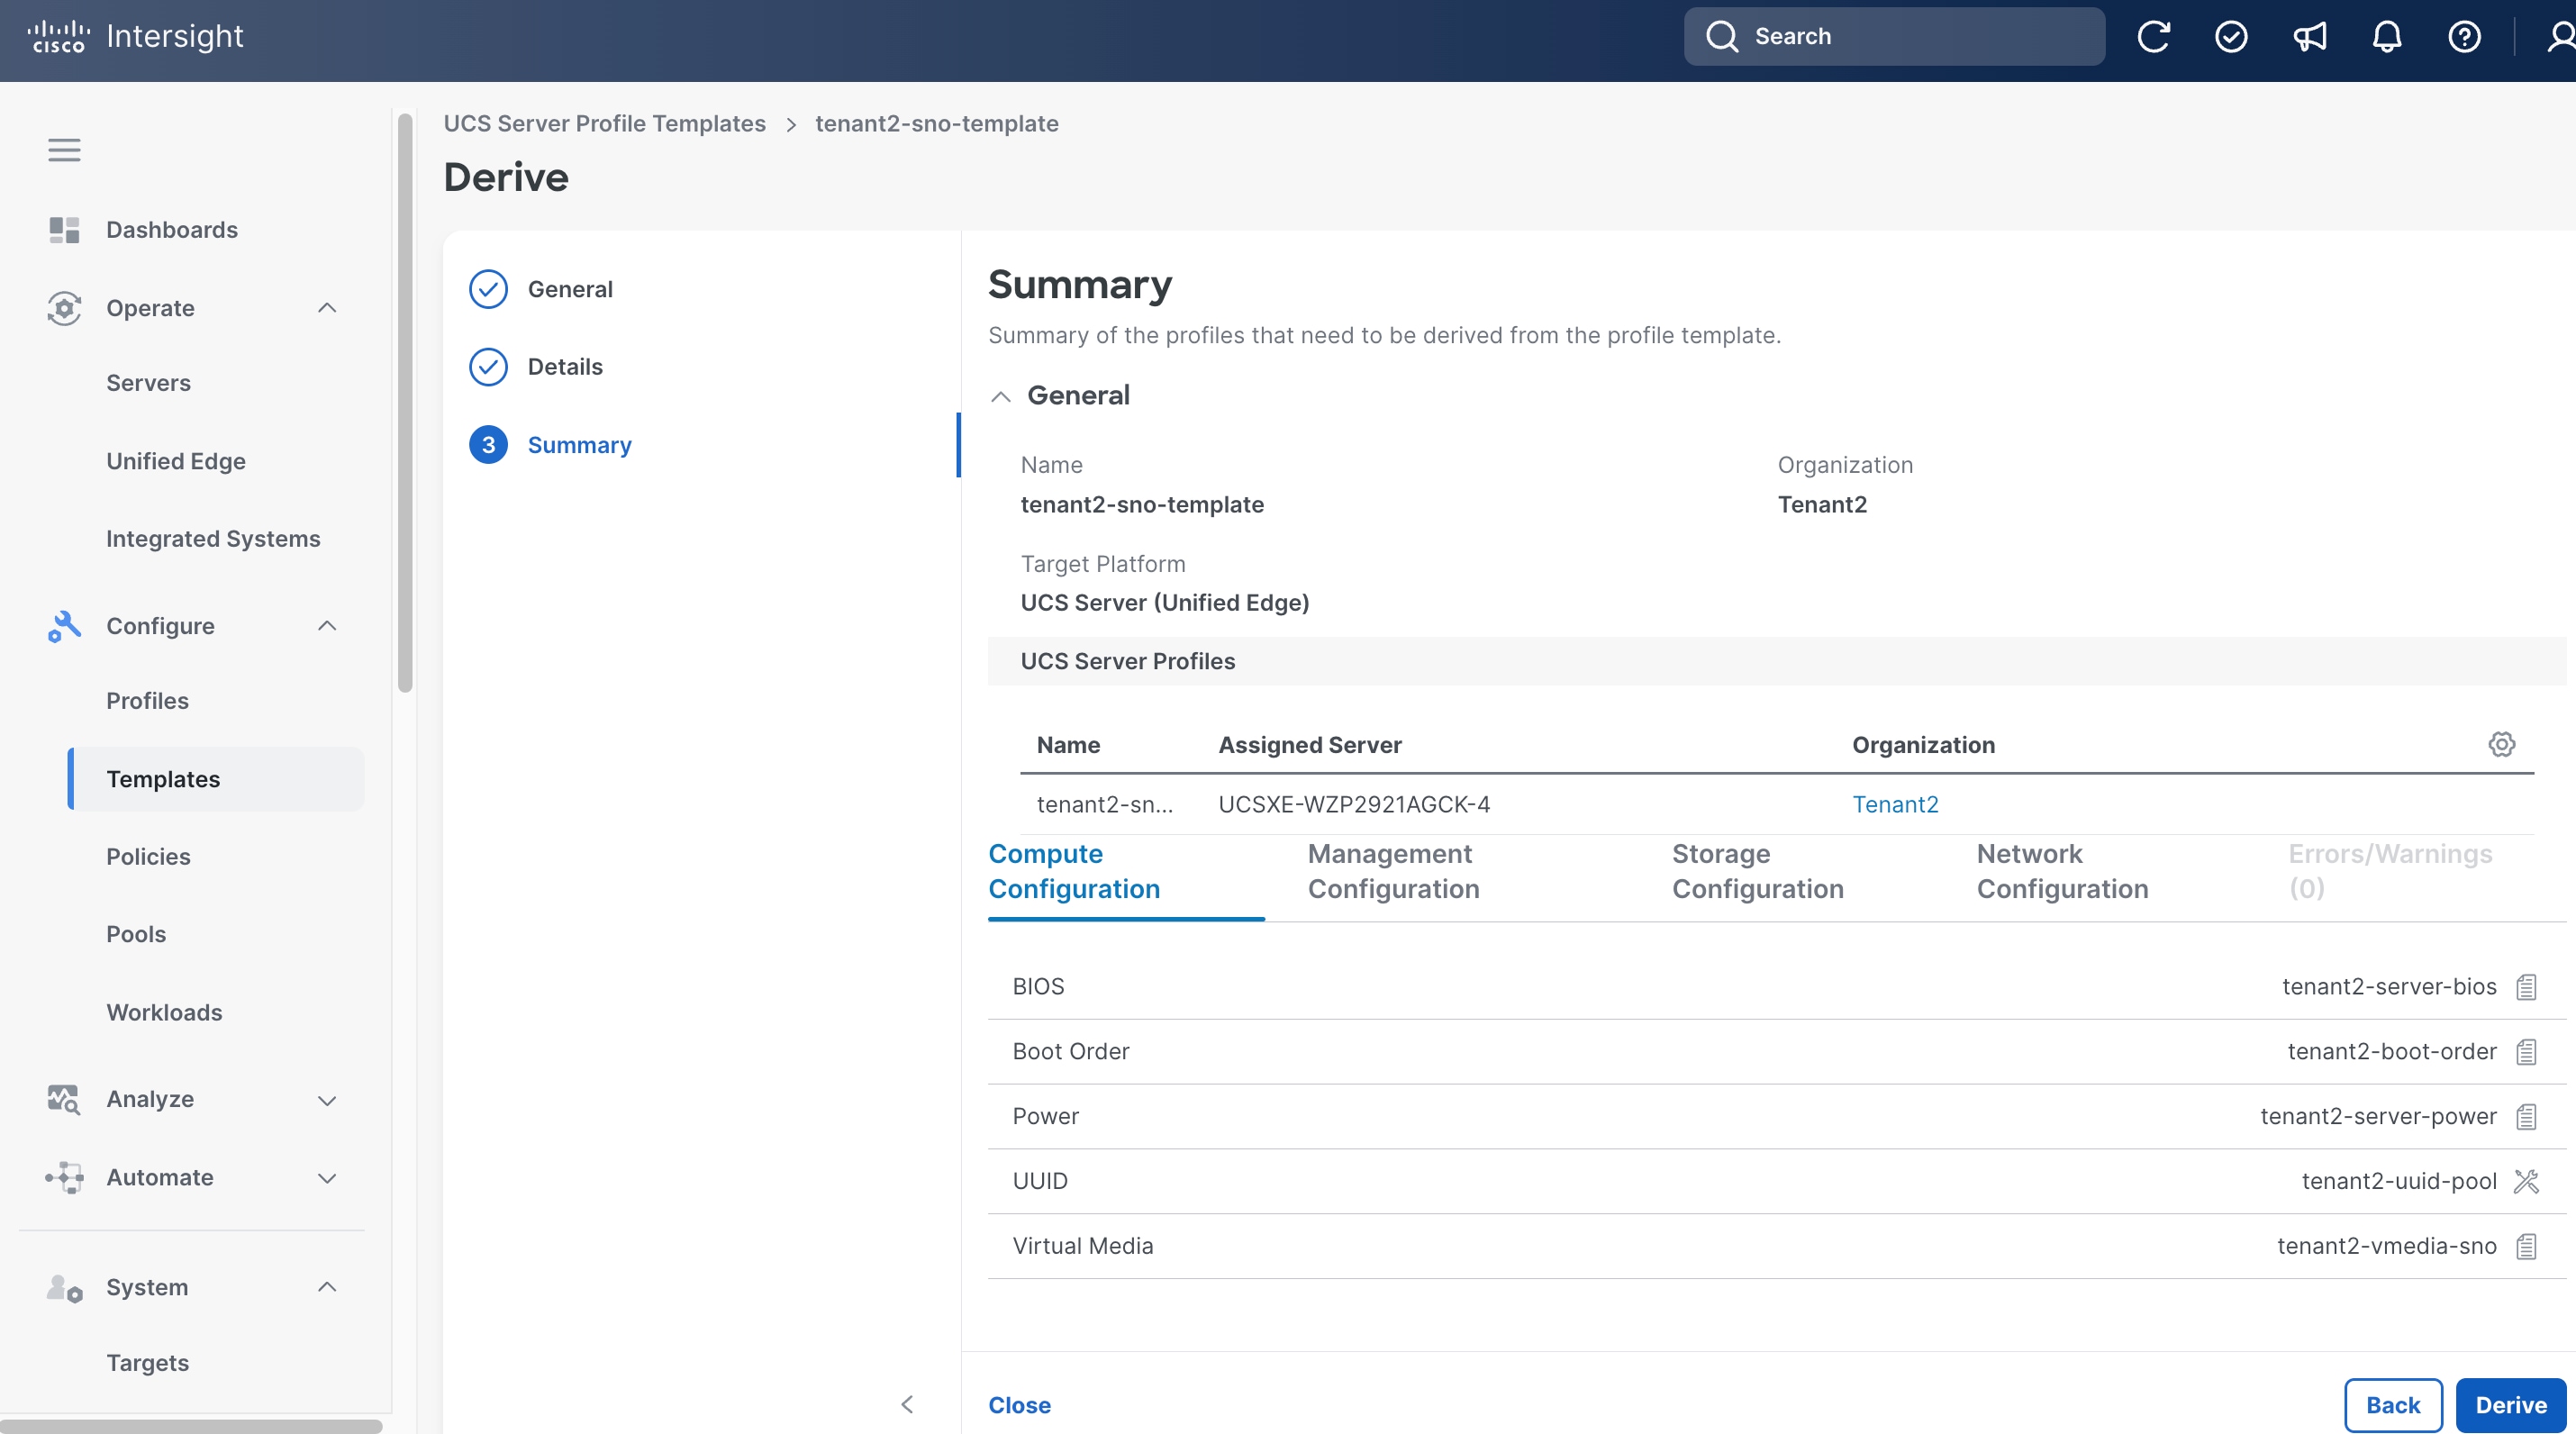This screenshot has height=1434, width=2576.
Task: View the tenant2-server-bios policy details icon
Action: [2527, 987]
